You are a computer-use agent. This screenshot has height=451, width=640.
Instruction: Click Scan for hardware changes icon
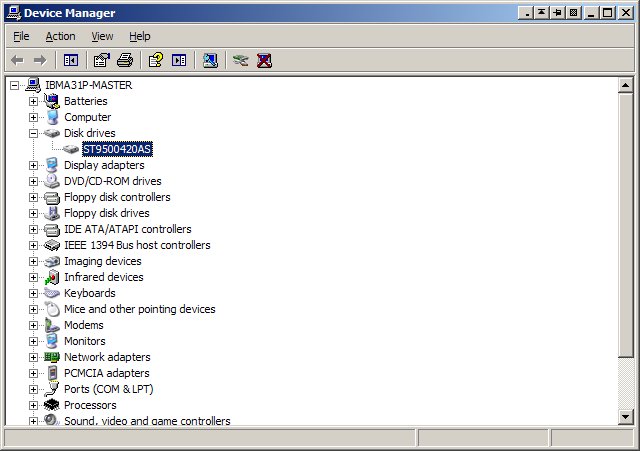210,60
